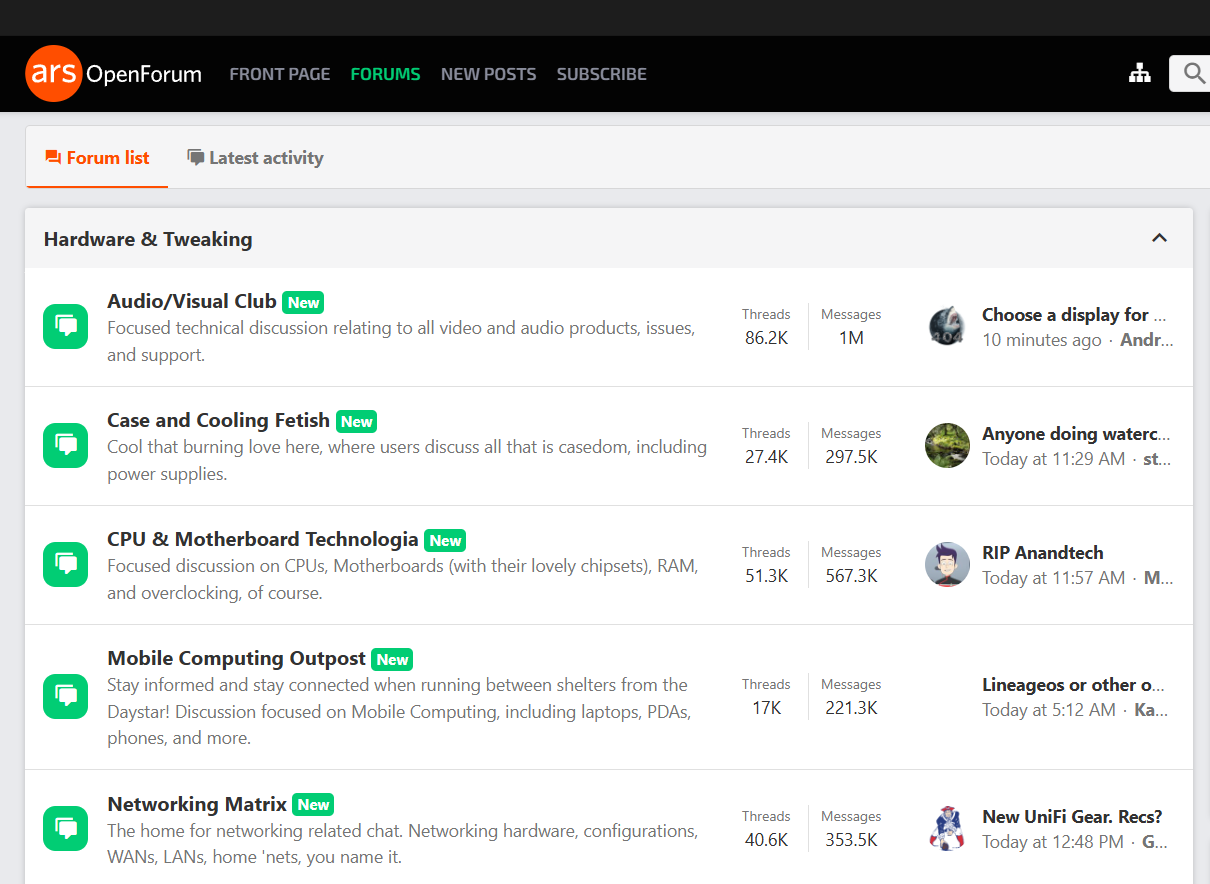Click the 221.3K messages count

pyautogui.click(x=851, y=708)
